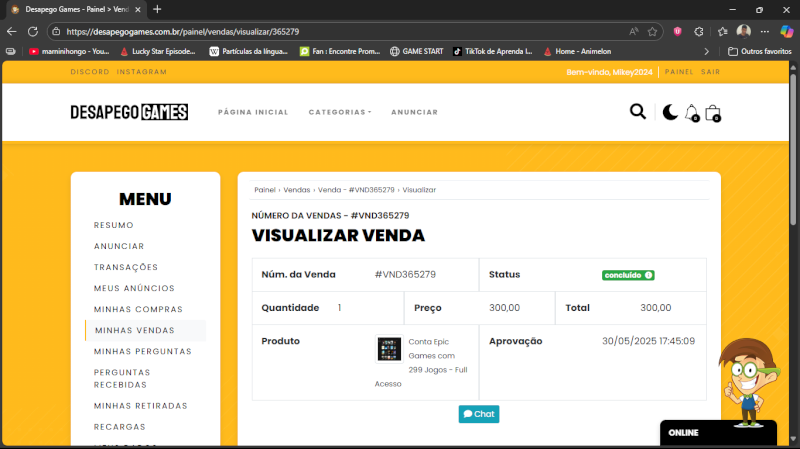
Task: Reload the page
Action: [33, 32]
